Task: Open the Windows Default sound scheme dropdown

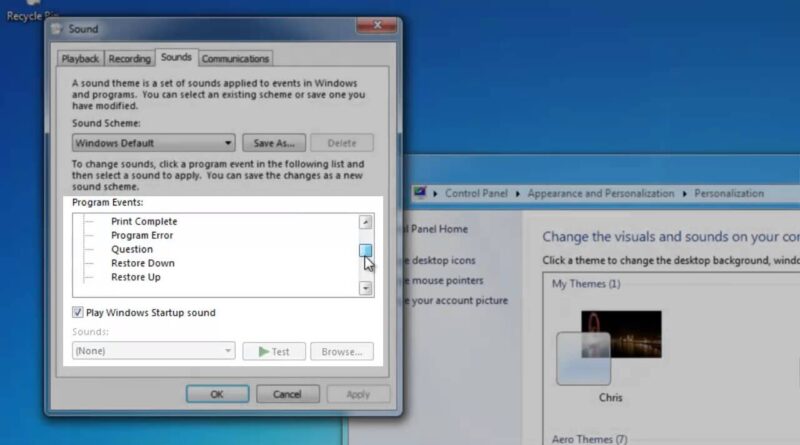Action: tap(154, 143)
